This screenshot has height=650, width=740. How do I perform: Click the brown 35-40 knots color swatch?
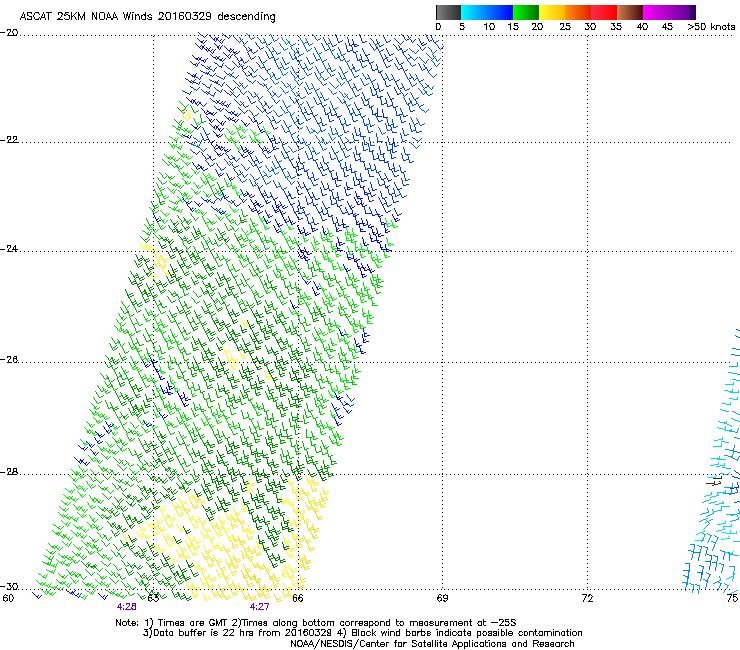630,12
